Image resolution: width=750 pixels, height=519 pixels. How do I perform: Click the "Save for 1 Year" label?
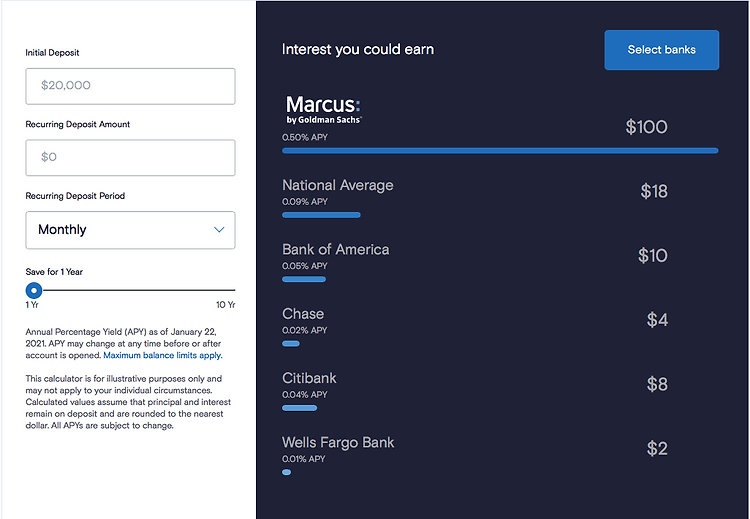54,272
